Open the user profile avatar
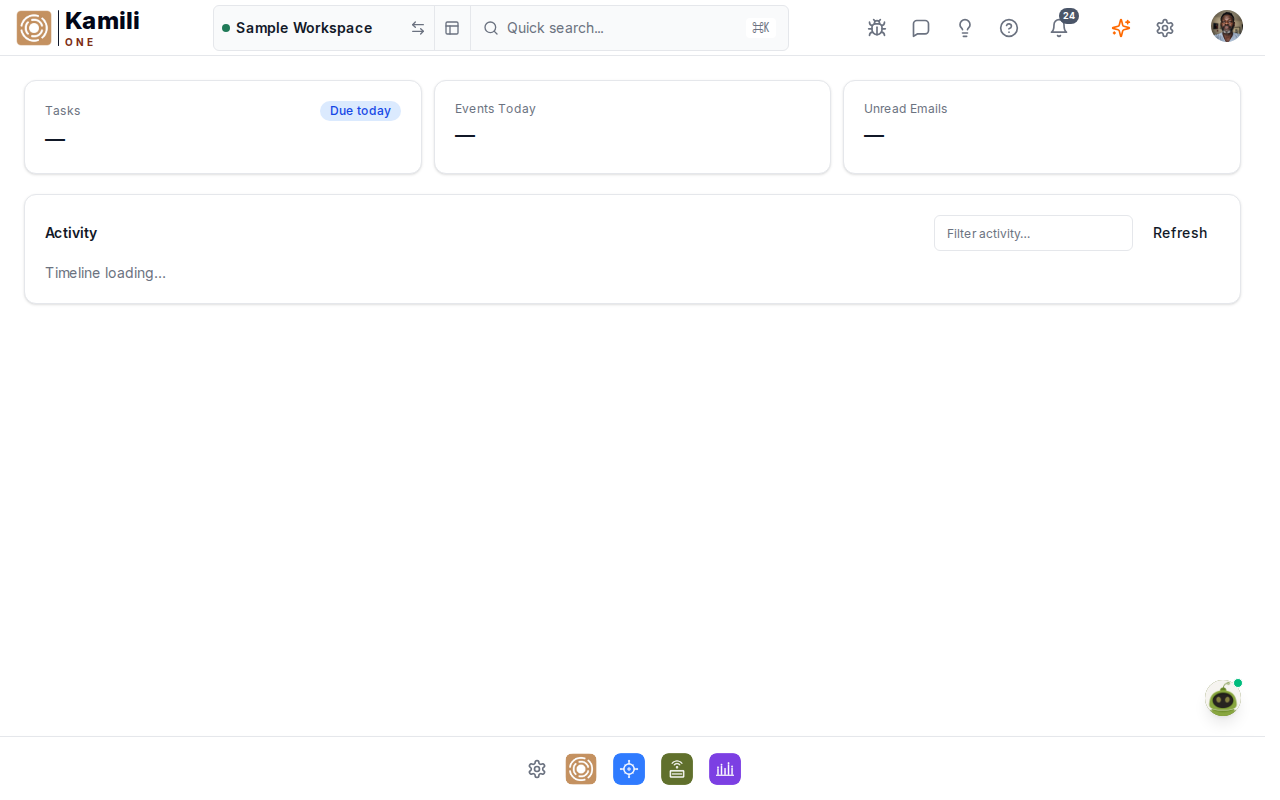This screenshot has width=1280, height=800. [1227, 26]
